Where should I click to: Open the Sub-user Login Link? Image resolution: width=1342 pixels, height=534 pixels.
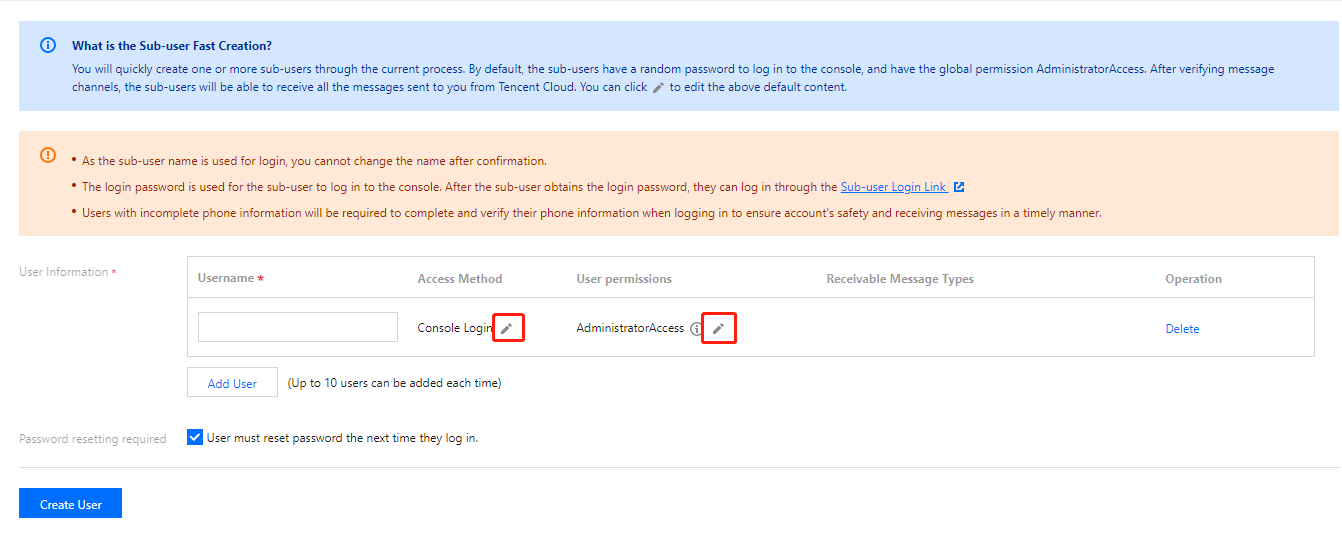tap(892, 187)
